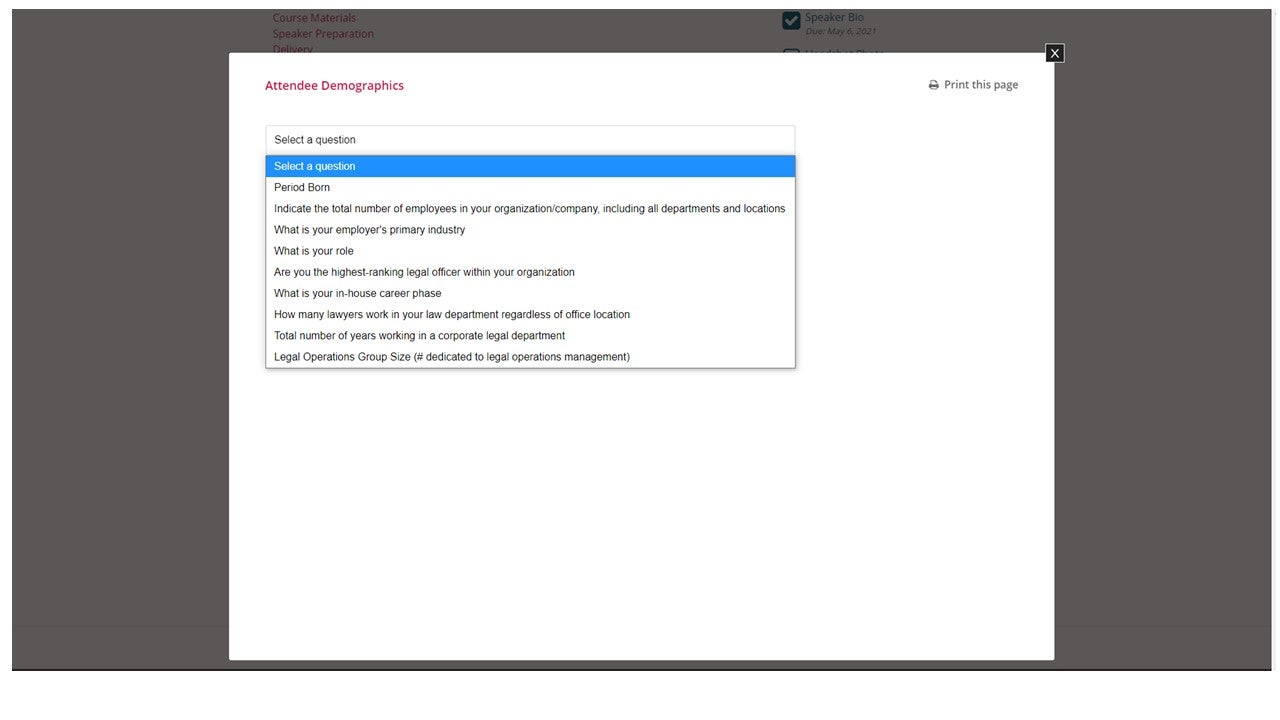Select 'What is your employer's primary industry'
The width and height of the screenshot is (1280, 720).
click(x=369, y=230)
